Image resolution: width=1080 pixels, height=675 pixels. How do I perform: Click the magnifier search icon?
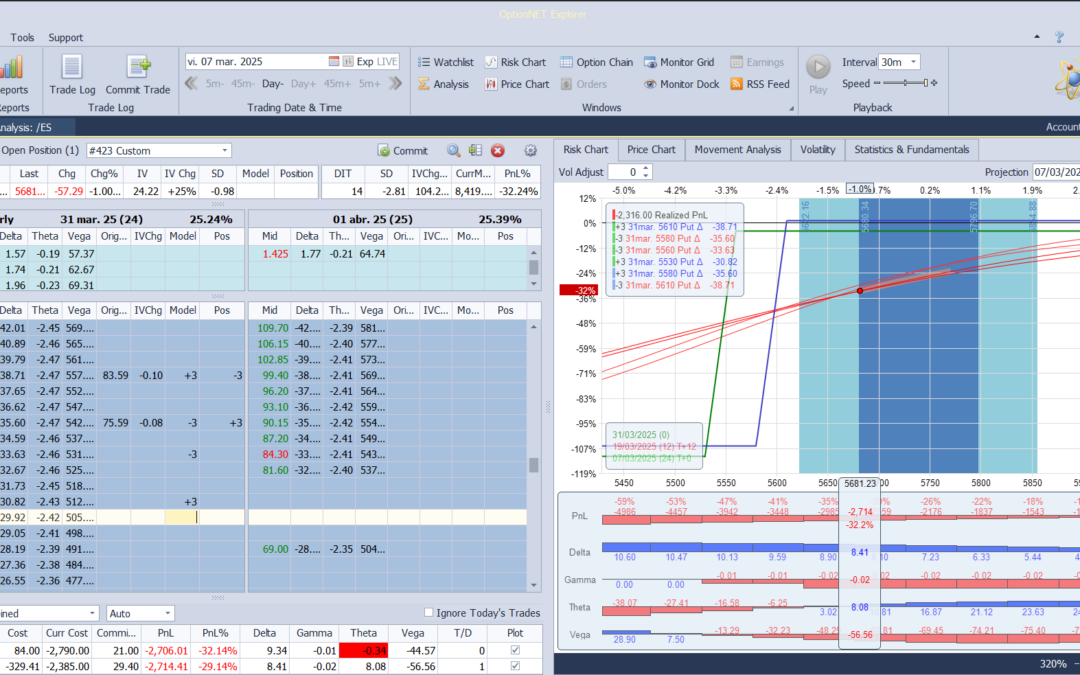click(453, 150)
